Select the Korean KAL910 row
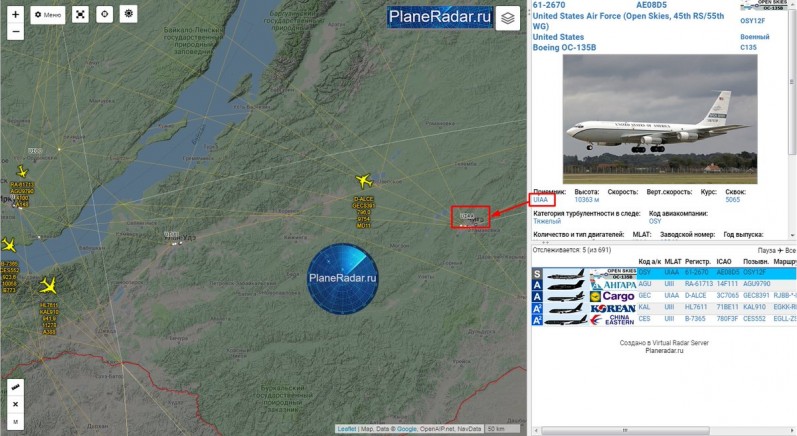797x436 pixels. pyautogui.click(x=664, y=308)
